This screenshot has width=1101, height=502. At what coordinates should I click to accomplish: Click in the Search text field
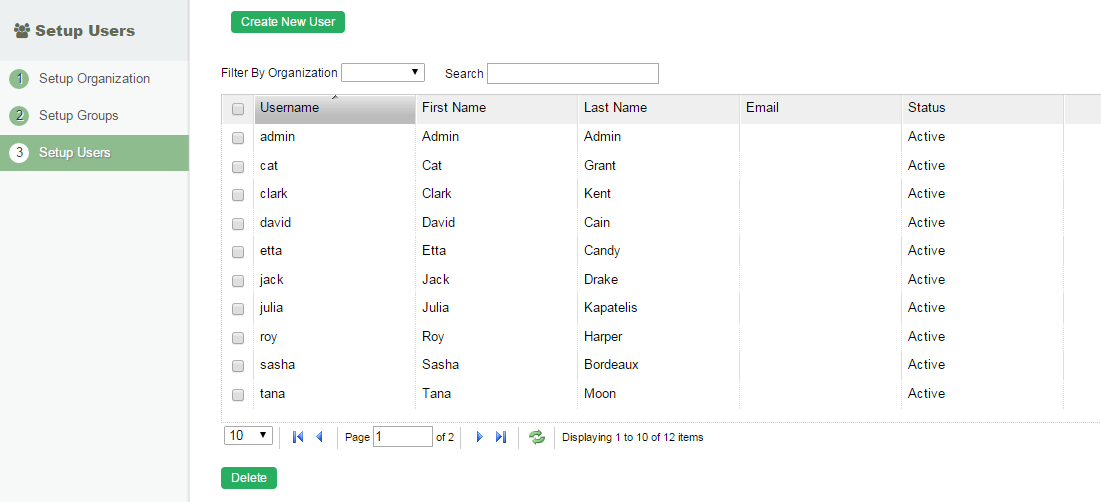point(573,73)
